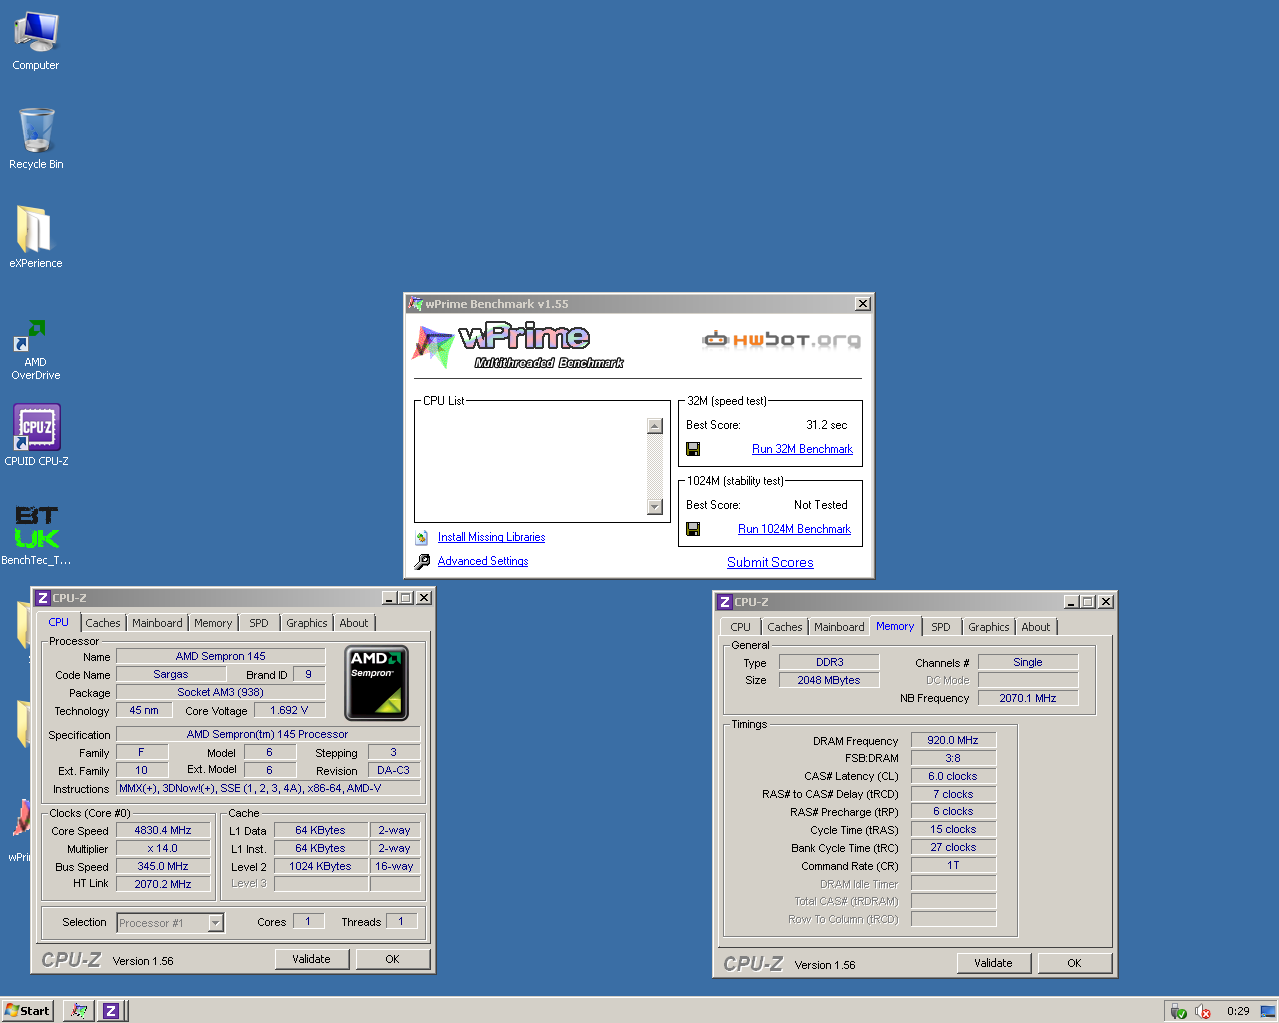The width and height of the screenshot is (1279, 1023).
Task: Select Graphics tab in right CPU-Z window
Action: pos(989,627)
